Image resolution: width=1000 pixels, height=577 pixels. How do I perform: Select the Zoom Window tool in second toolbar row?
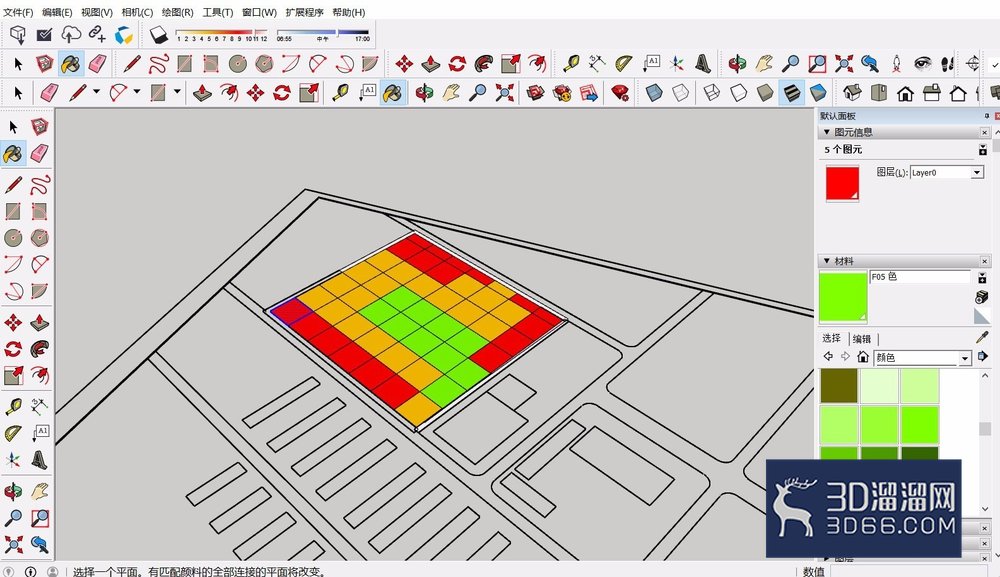pos(817,64)
